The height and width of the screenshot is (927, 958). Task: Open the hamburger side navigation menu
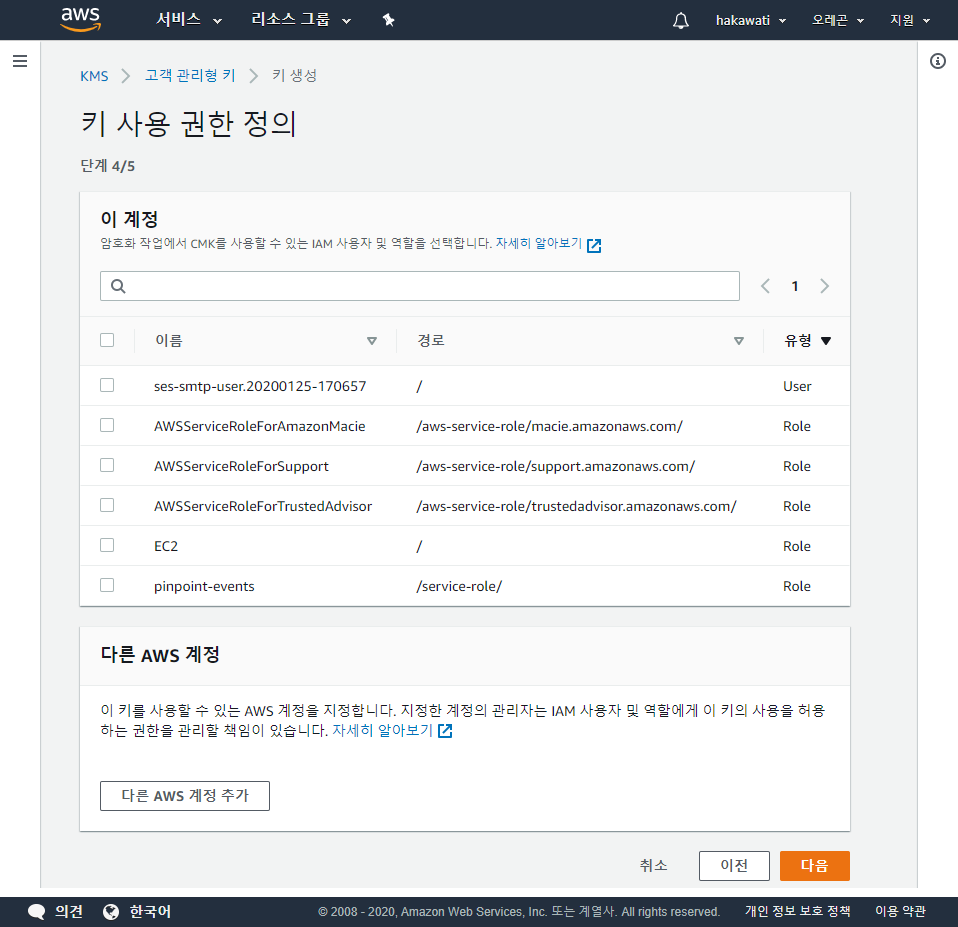click(20, 61)
